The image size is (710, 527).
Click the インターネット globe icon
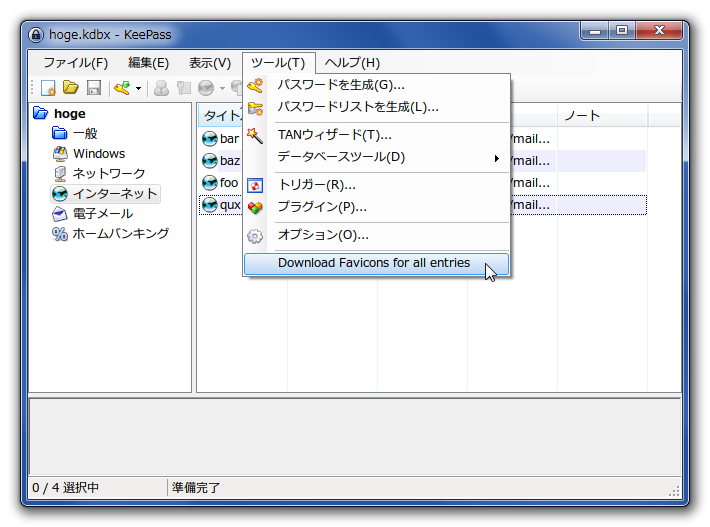pos(60,194)
